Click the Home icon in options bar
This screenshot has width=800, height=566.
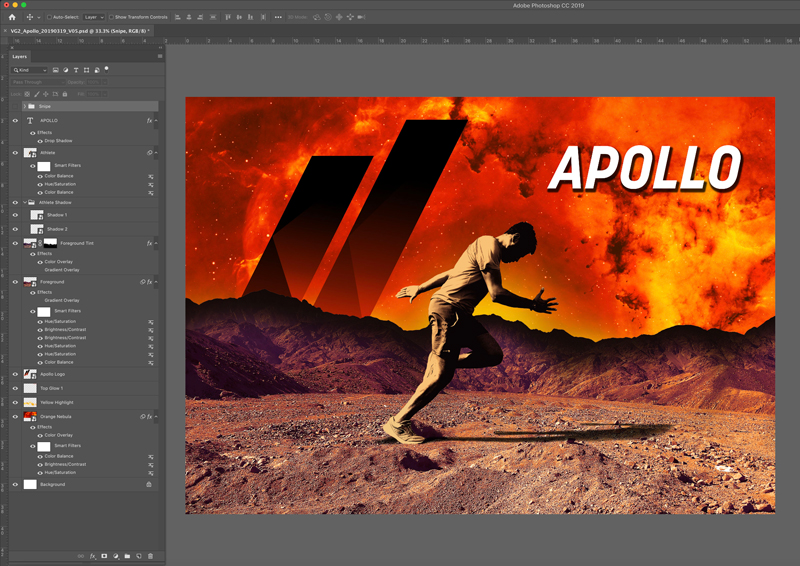[12, 17]
